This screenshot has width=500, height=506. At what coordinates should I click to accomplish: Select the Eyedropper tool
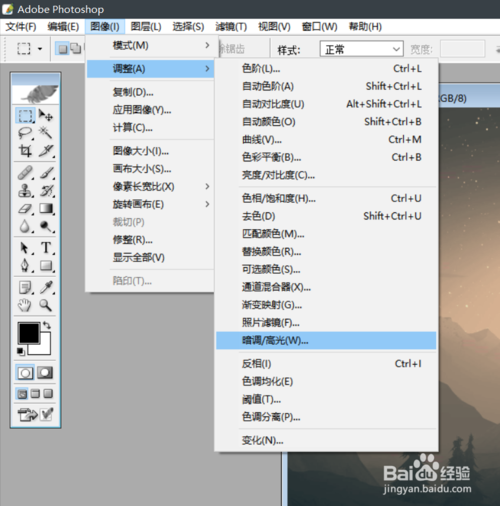(46, 287)
